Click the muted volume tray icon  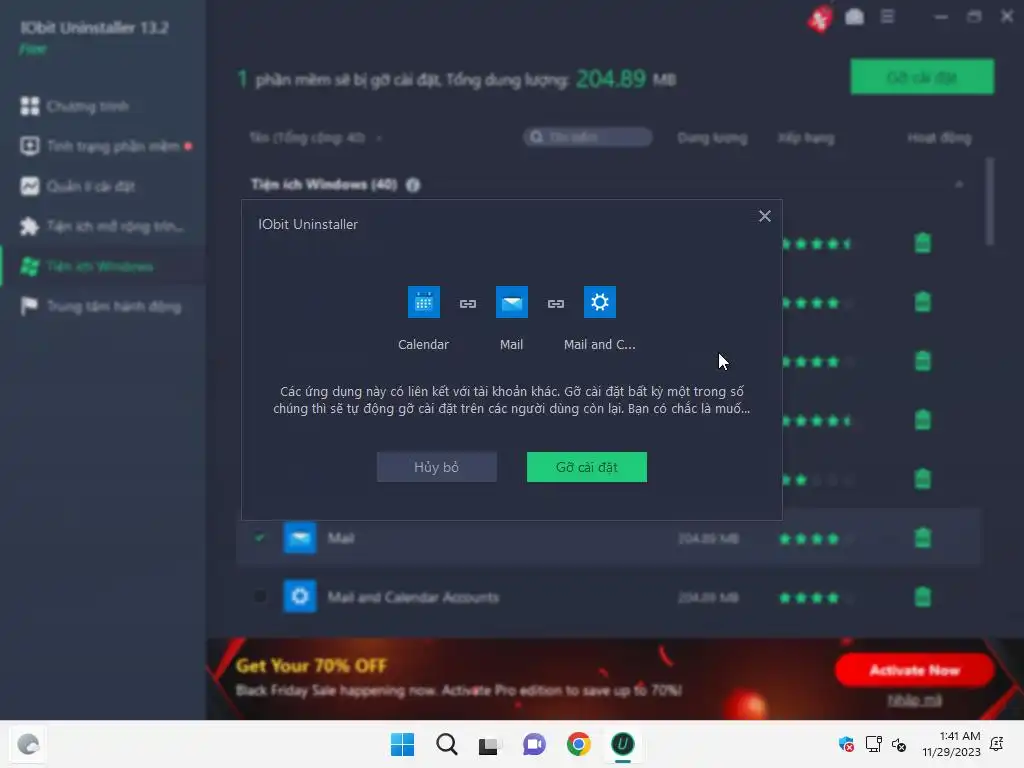899,744
